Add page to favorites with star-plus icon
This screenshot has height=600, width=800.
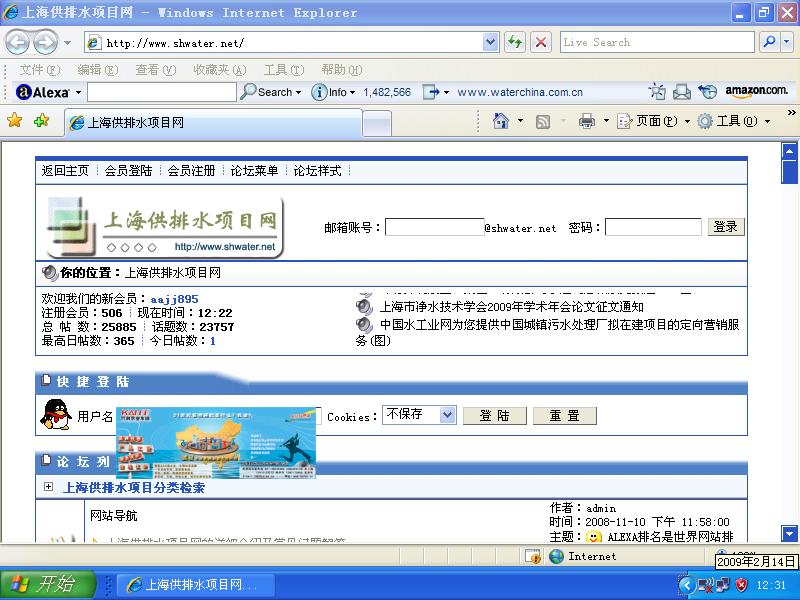point(40,120)
